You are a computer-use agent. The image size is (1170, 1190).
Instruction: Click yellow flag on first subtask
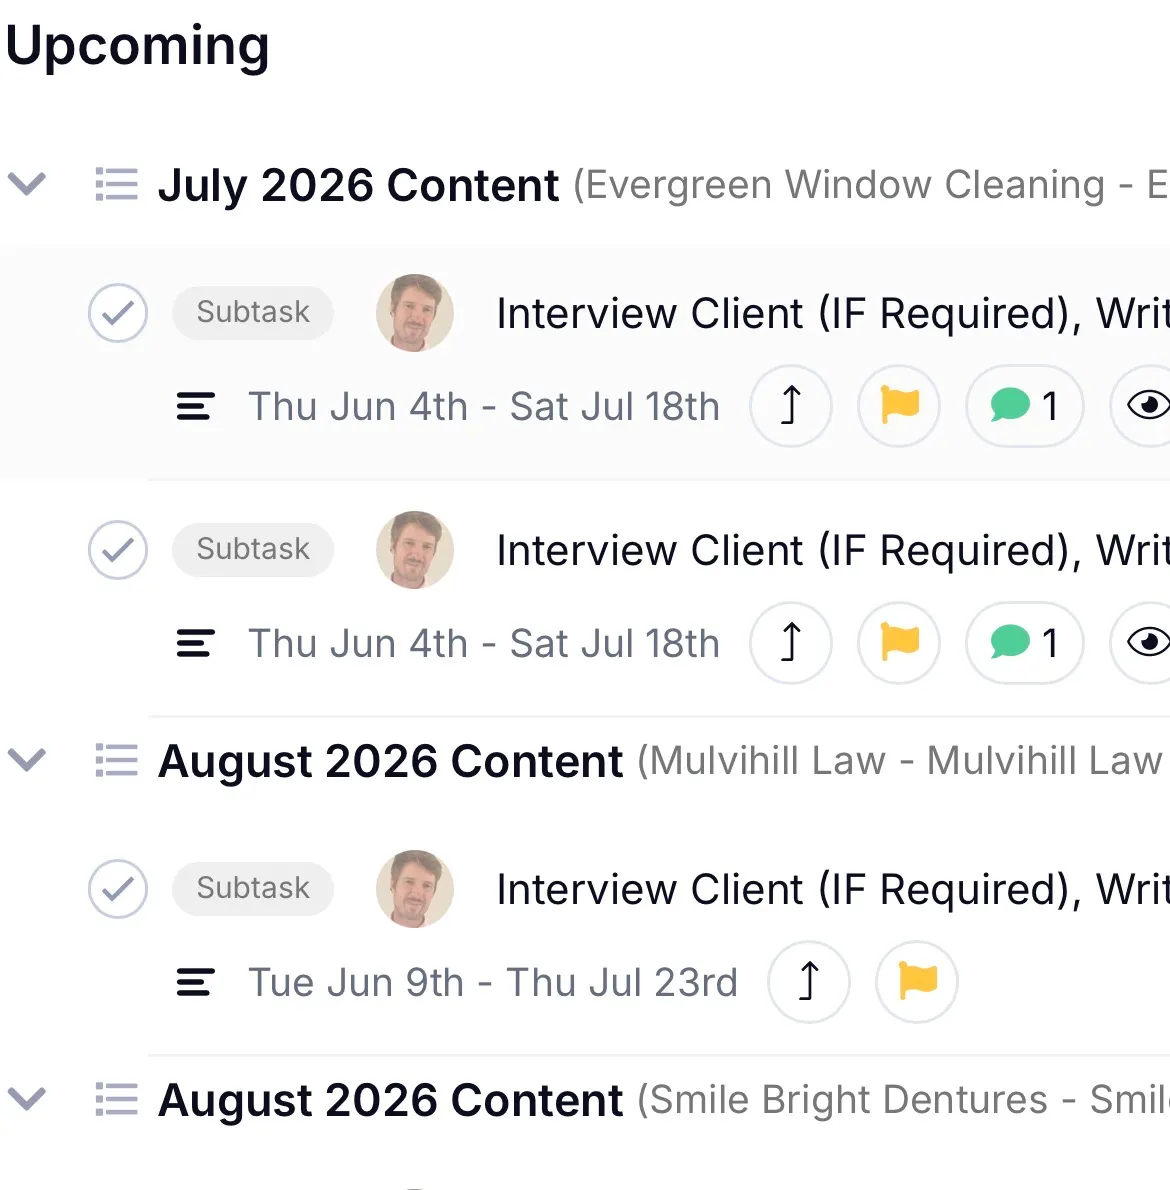tap(899, 406)
